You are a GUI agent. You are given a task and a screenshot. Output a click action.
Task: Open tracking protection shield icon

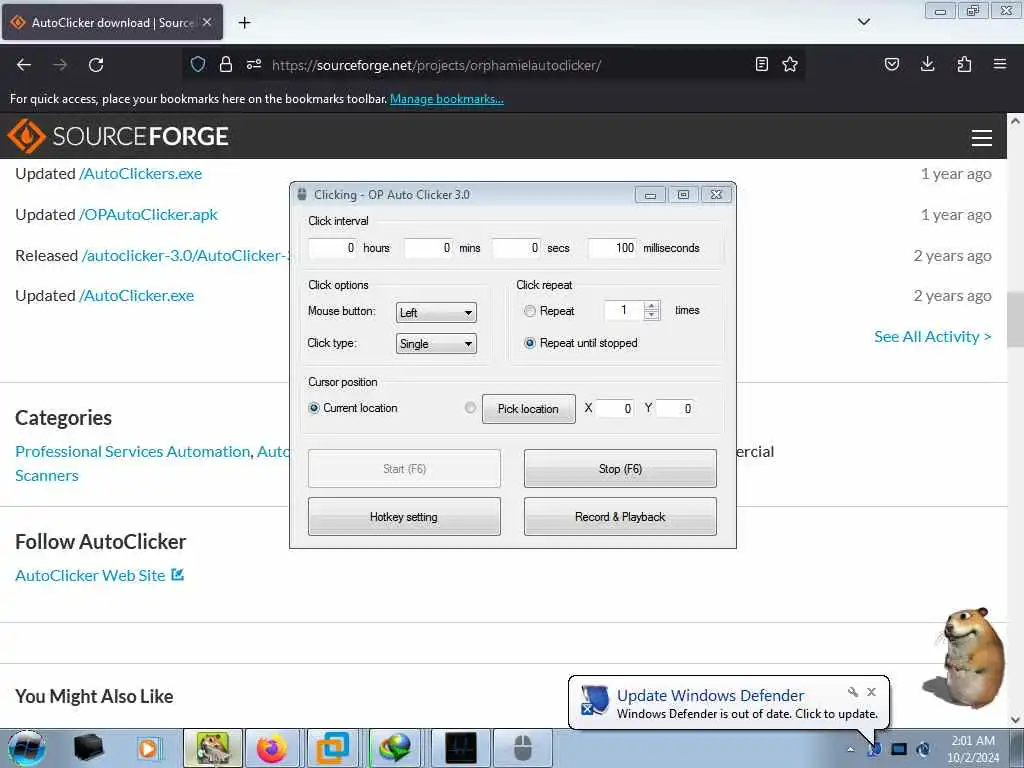pos(198,64)
